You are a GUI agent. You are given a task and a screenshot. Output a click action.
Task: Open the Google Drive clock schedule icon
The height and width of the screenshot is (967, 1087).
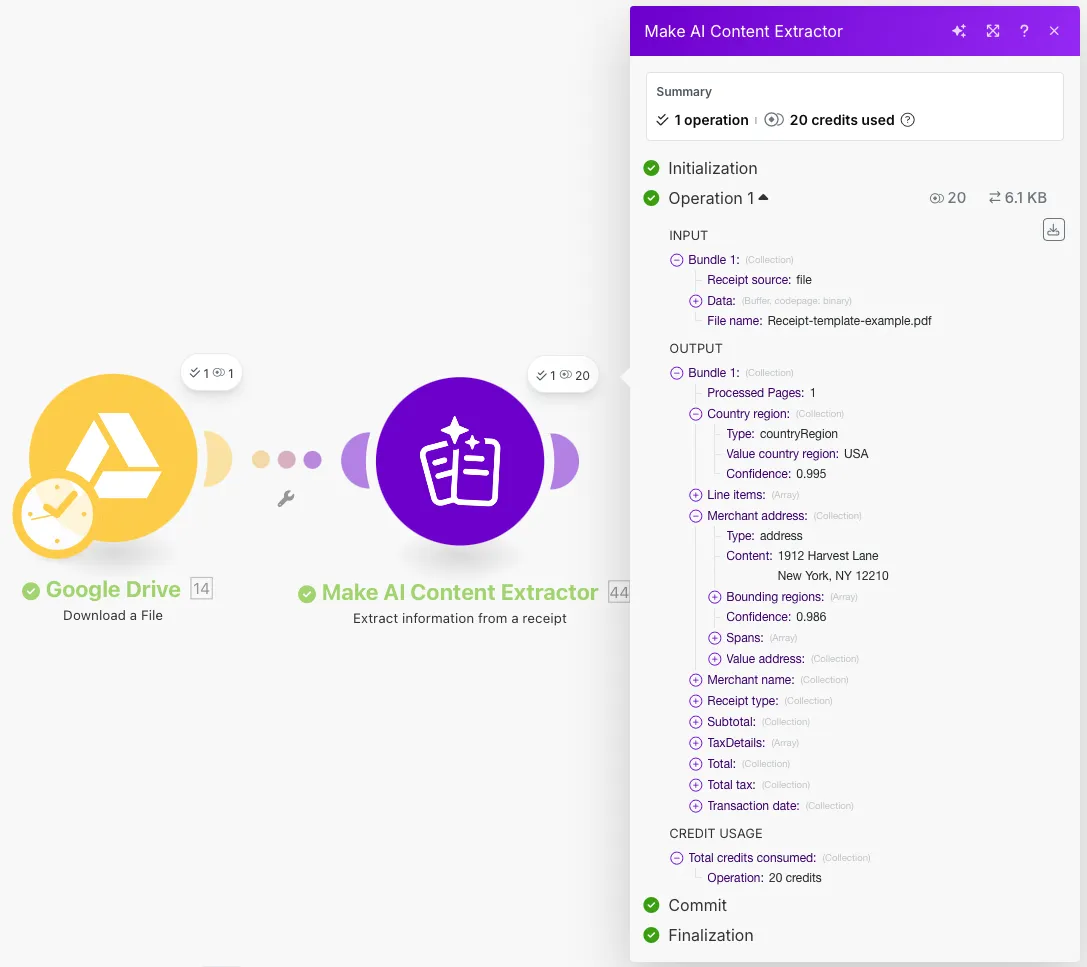[x=57, y=515]
